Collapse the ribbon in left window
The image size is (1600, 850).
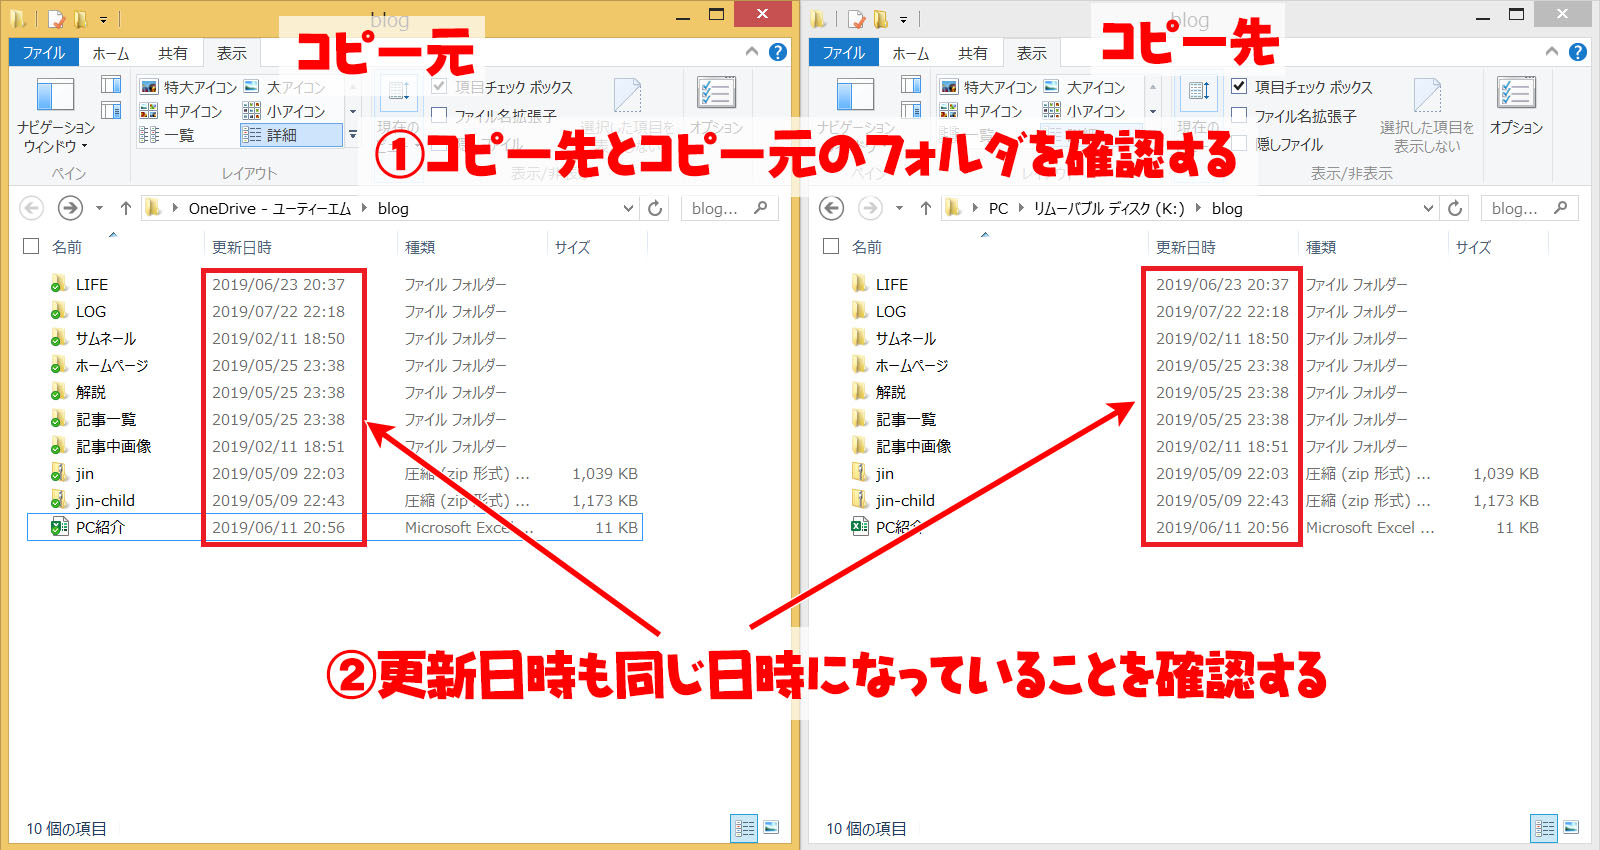pos(752,52)
